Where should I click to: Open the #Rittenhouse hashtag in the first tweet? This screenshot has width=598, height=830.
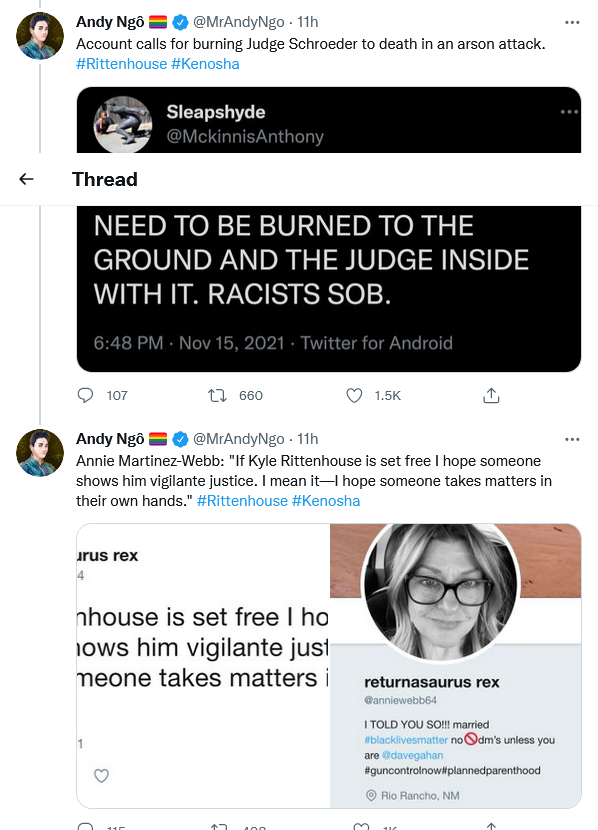click(122, 64)
